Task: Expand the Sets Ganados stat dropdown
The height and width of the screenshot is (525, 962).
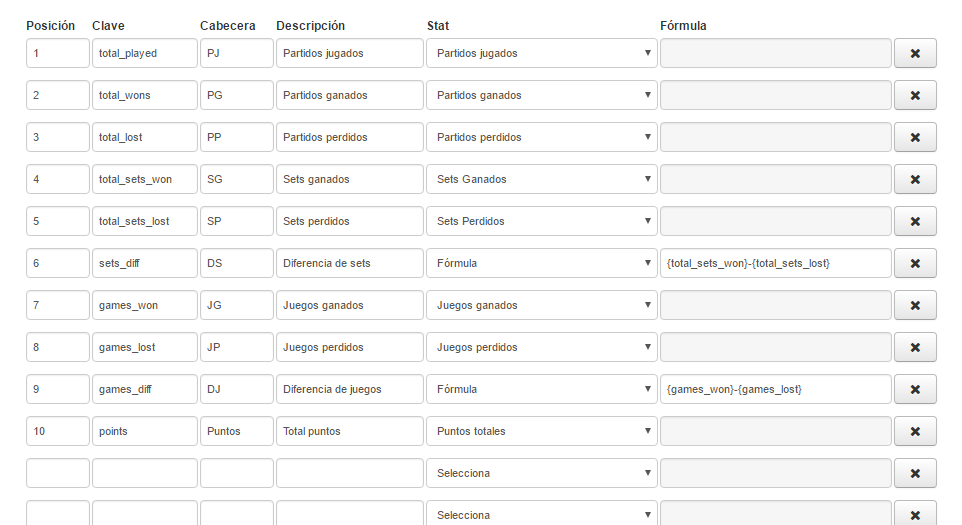Action: click(542, 179)
